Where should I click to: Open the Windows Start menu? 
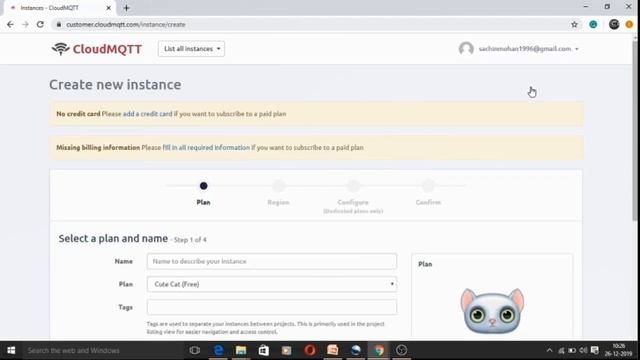coord(11,350)
